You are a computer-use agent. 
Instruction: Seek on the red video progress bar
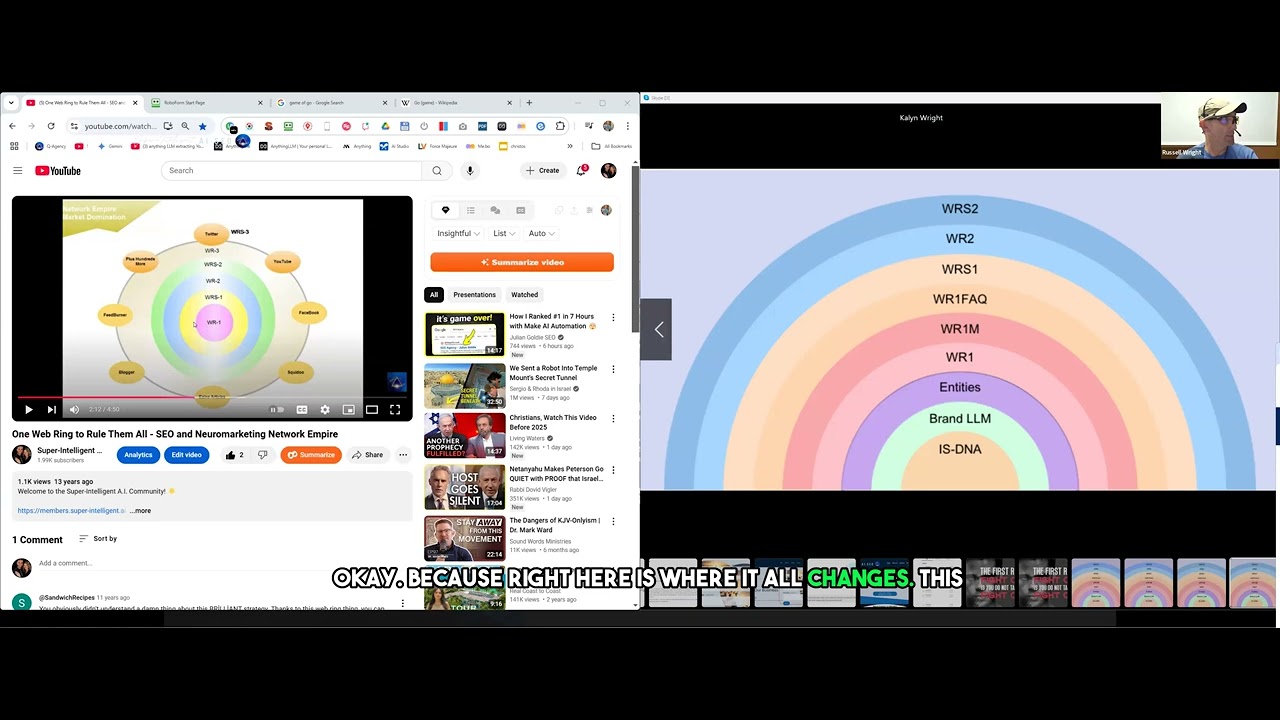(x=212, y=397)
